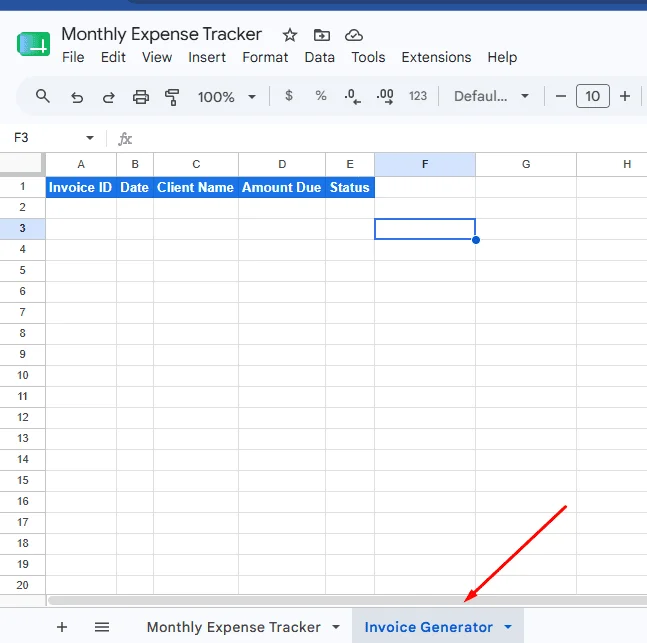Select the Amount Due header cell
Image resolution: width=647 pixels, height=643 pixels.
[x=282, y=187]
